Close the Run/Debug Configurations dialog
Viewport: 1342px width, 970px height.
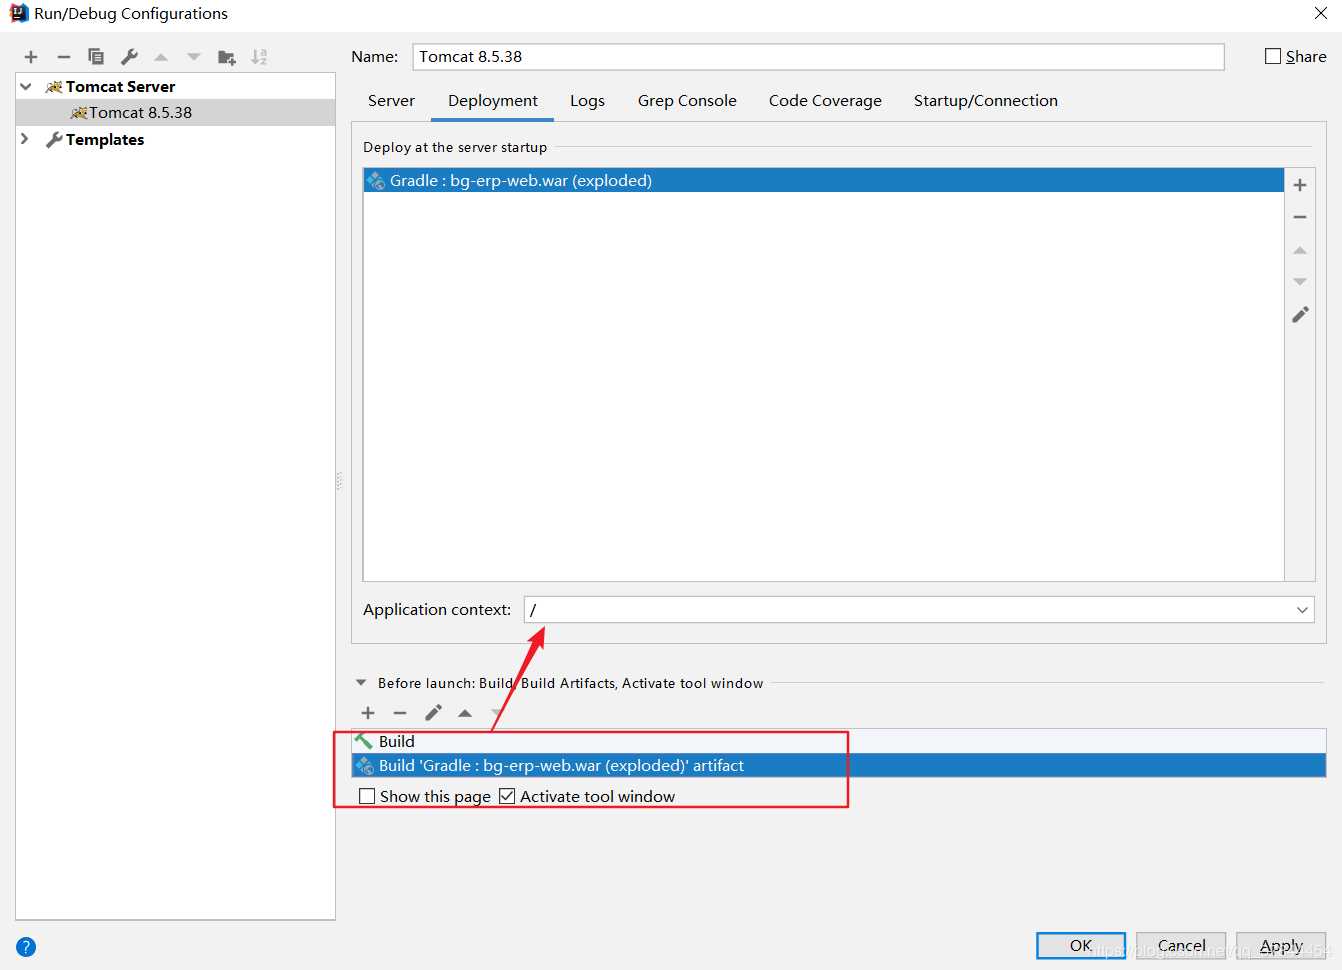point(1321,13)
